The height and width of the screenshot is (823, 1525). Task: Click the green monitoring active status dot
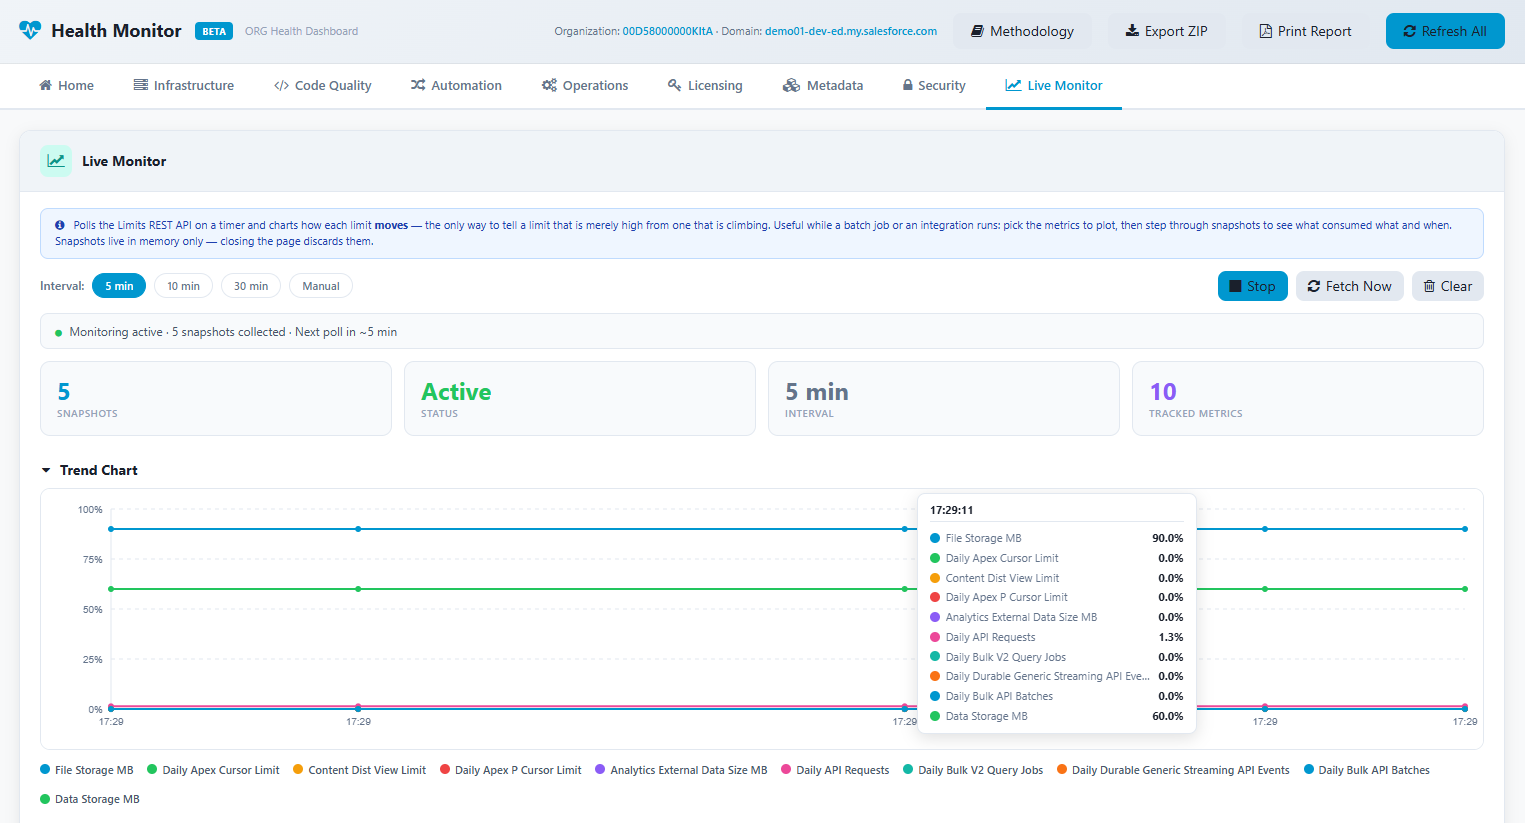pos(59,333)
